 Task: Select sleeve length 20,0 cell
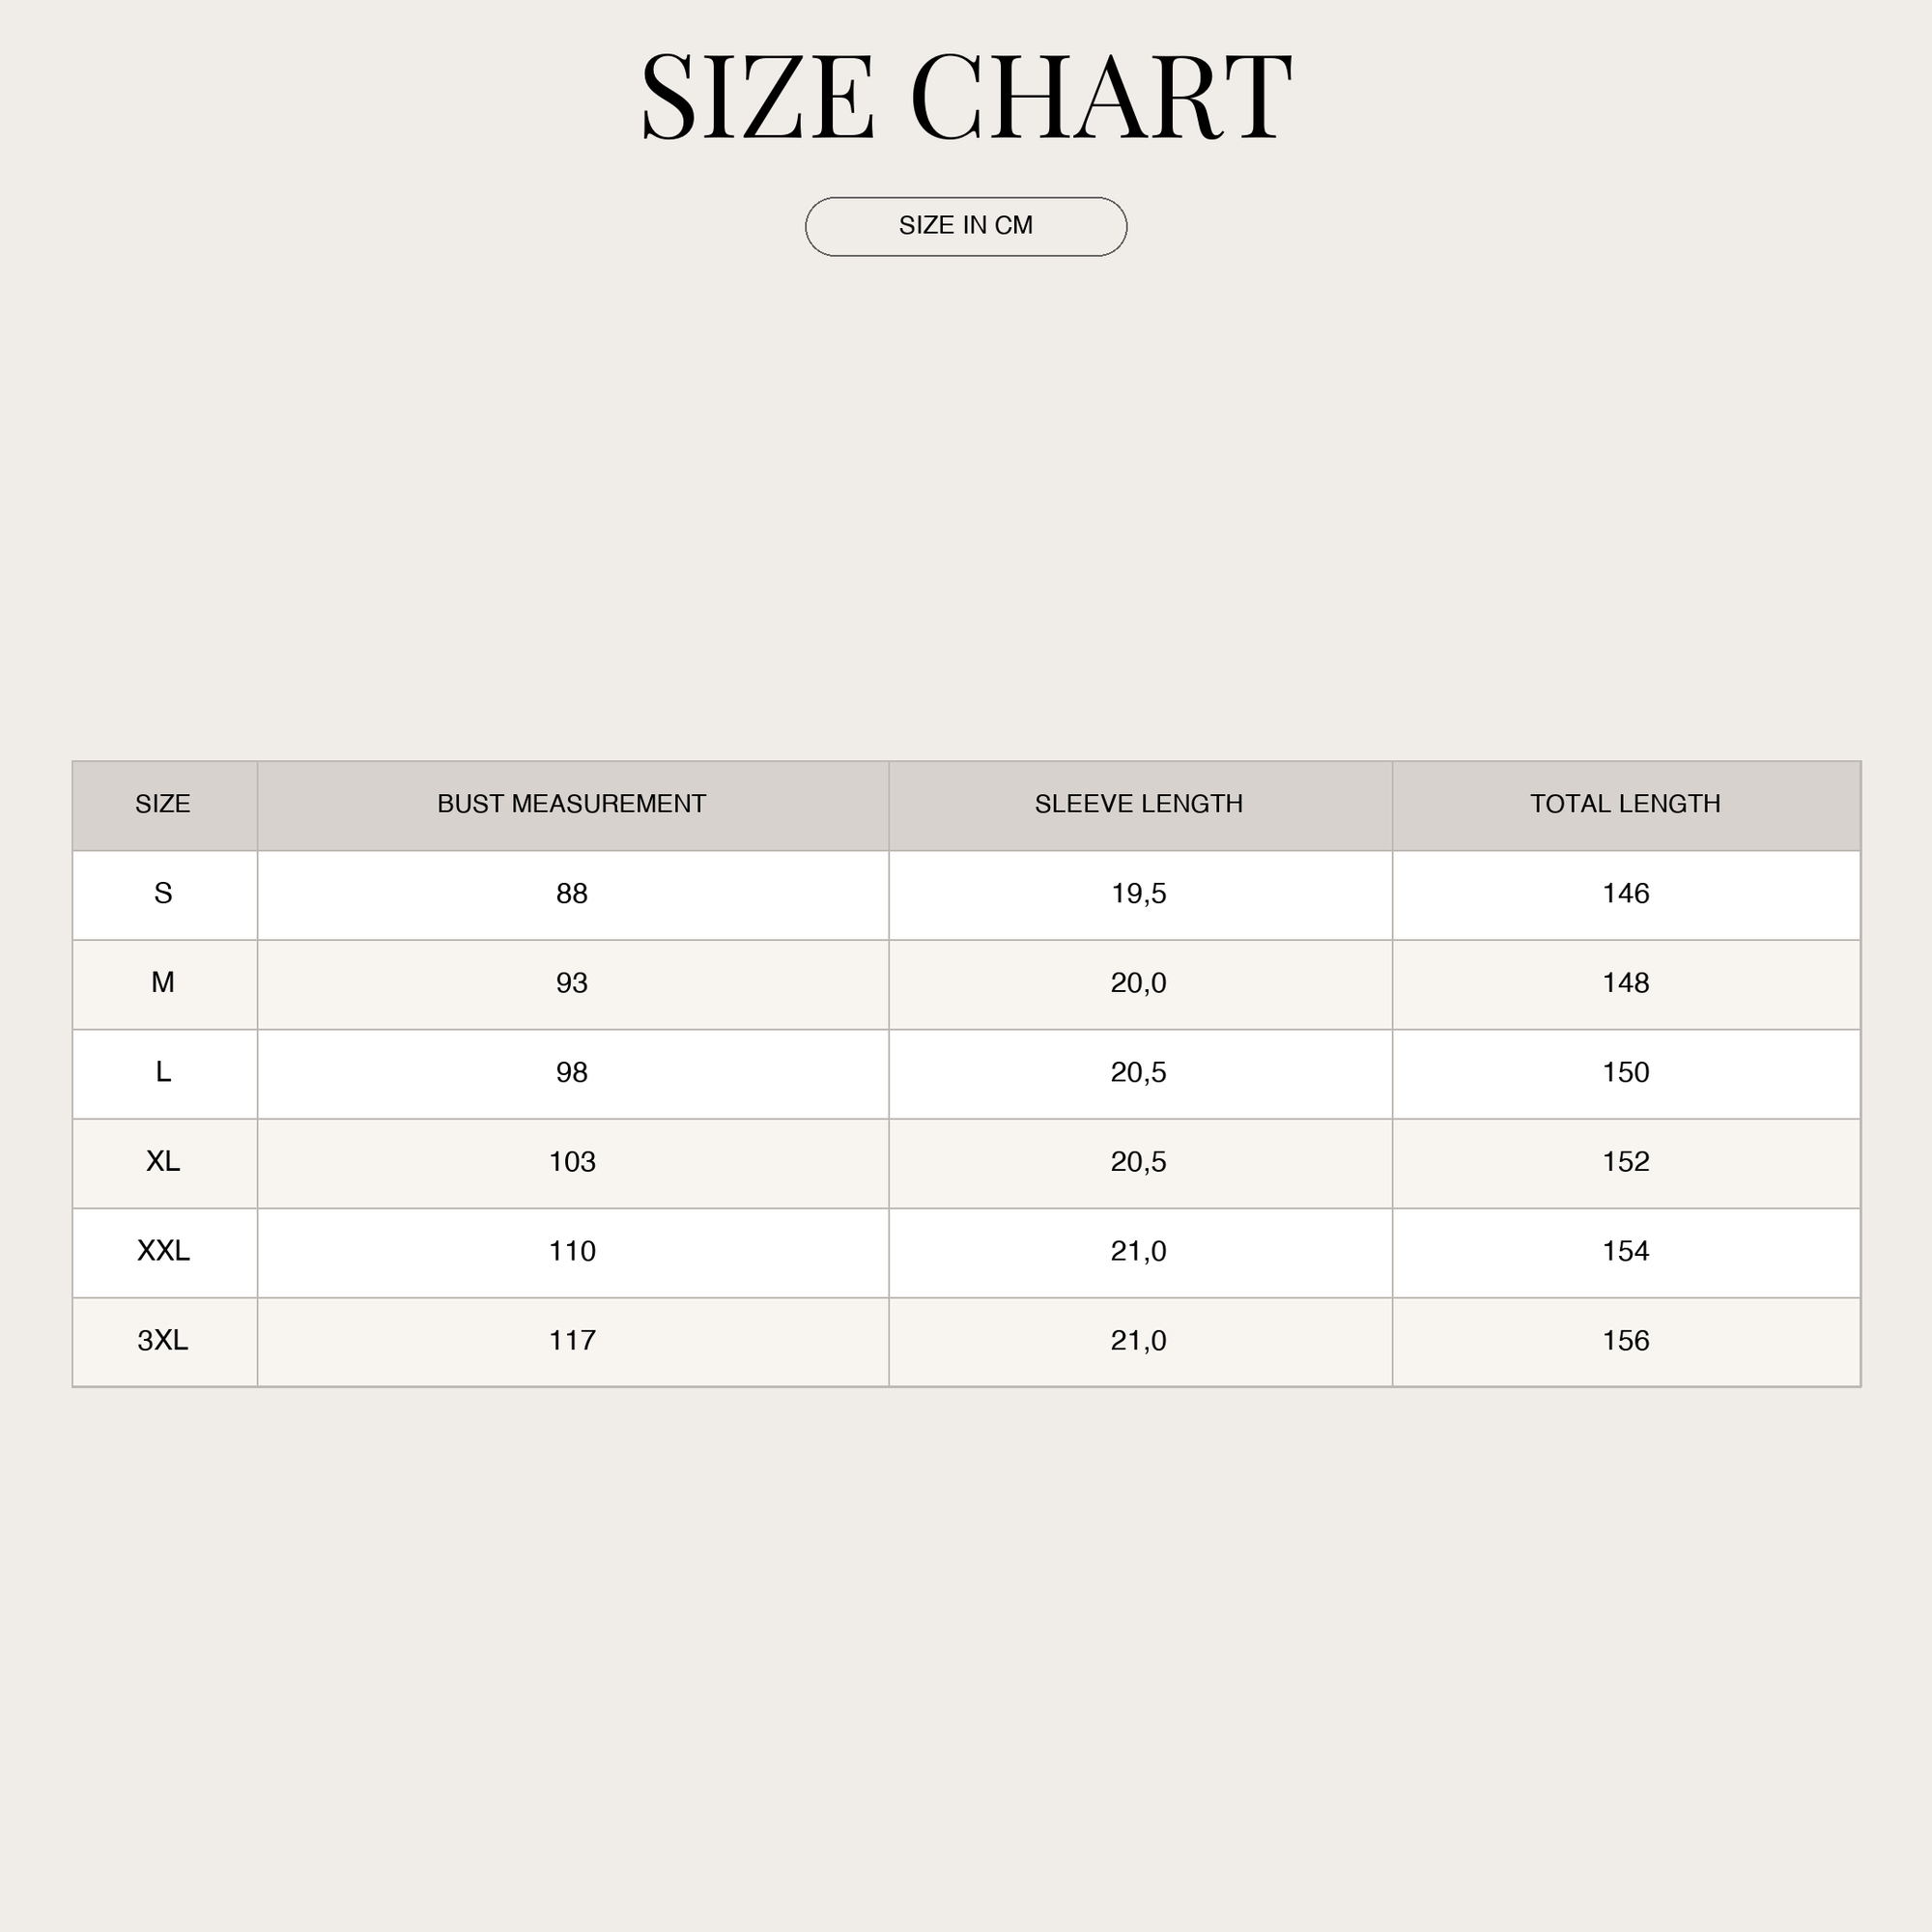tap(1141, 985)
